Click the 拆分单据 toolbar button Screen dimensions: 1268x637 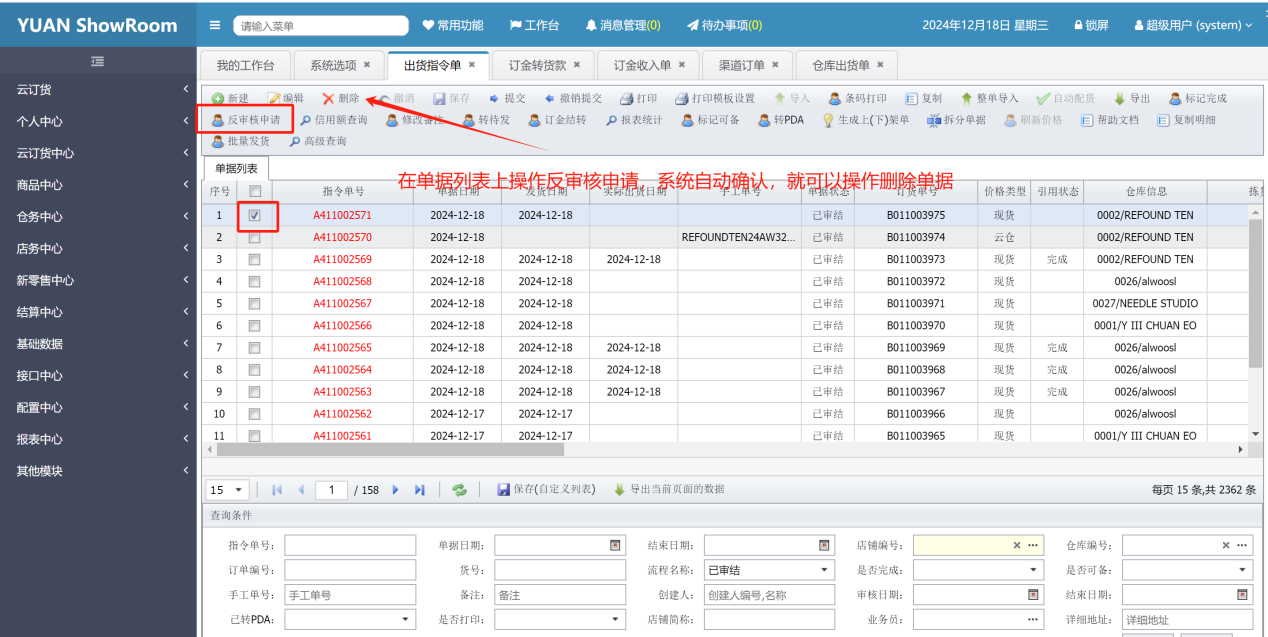[x=957, y=120]
